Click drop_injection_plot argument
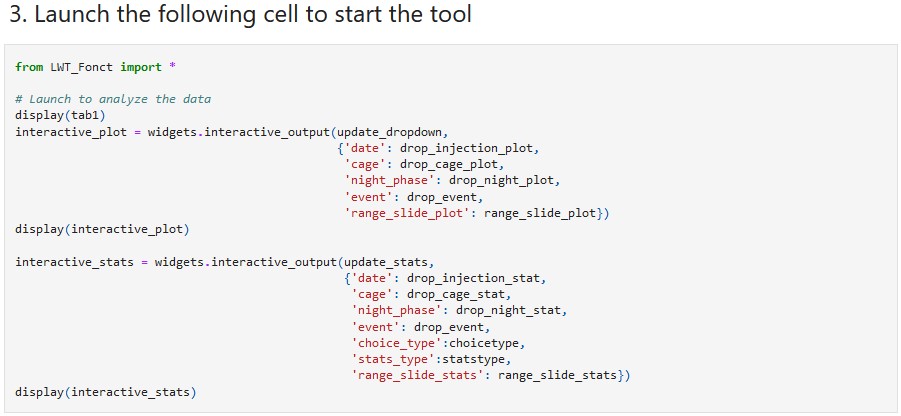The width and height of the screenshot is (901, 416). click(x=469, y=148)
